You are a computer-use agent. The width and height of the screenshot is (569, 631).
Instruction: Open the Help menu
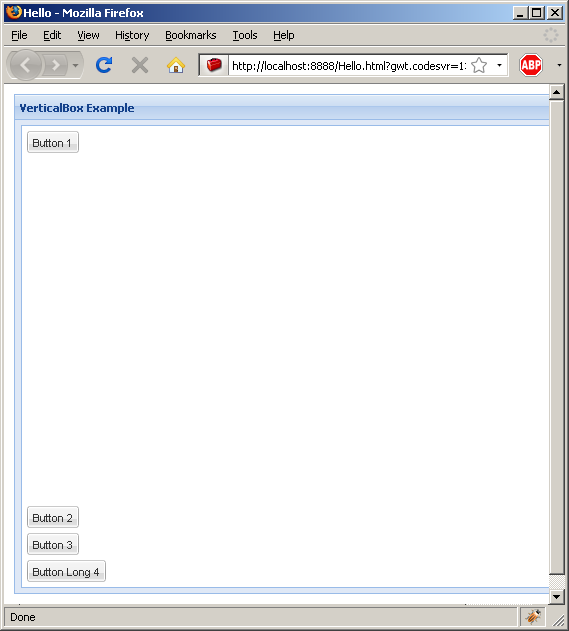click(284, 35)
